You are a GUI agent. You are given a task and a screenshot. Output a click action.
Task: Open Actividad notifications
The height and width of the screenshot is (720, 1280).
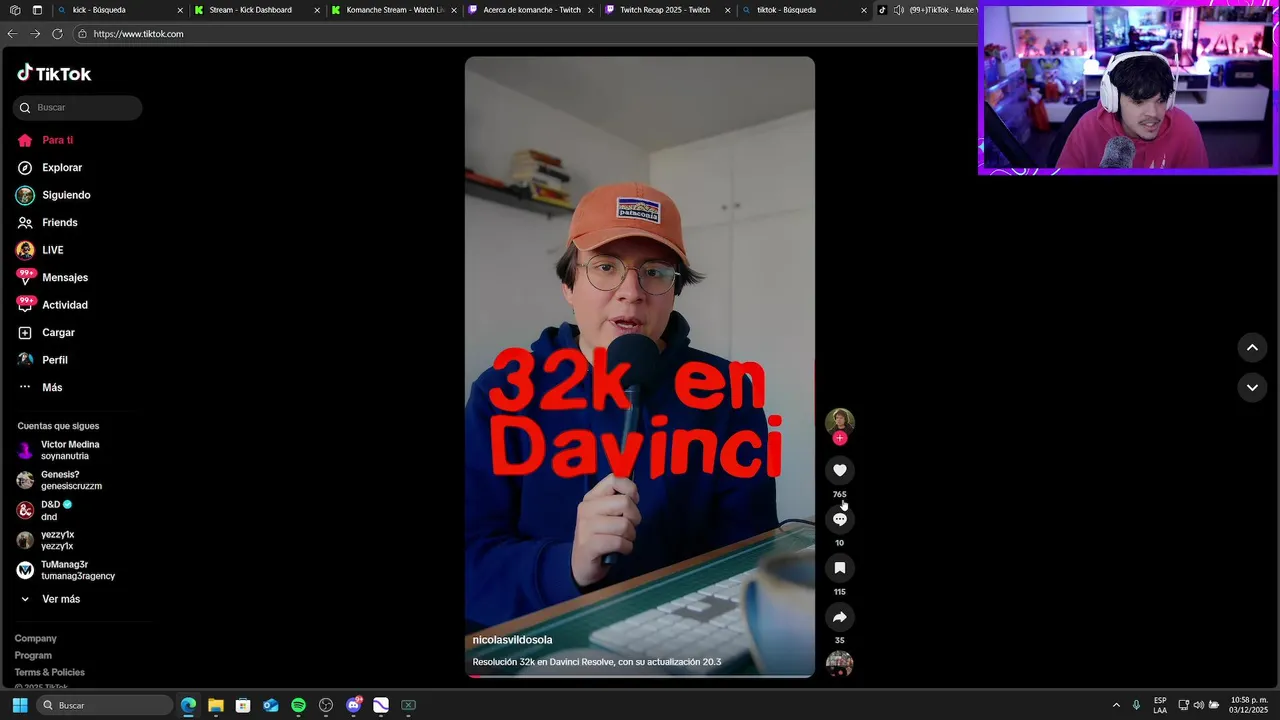(52, 305)
